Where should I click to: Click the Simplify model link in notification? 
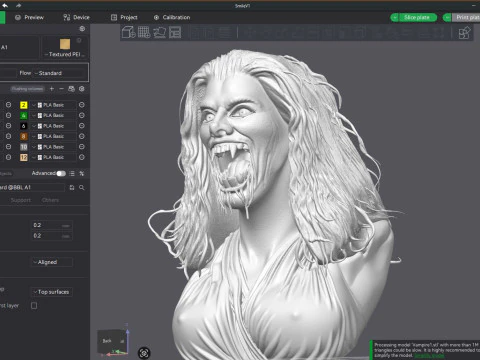click(429, 356)
